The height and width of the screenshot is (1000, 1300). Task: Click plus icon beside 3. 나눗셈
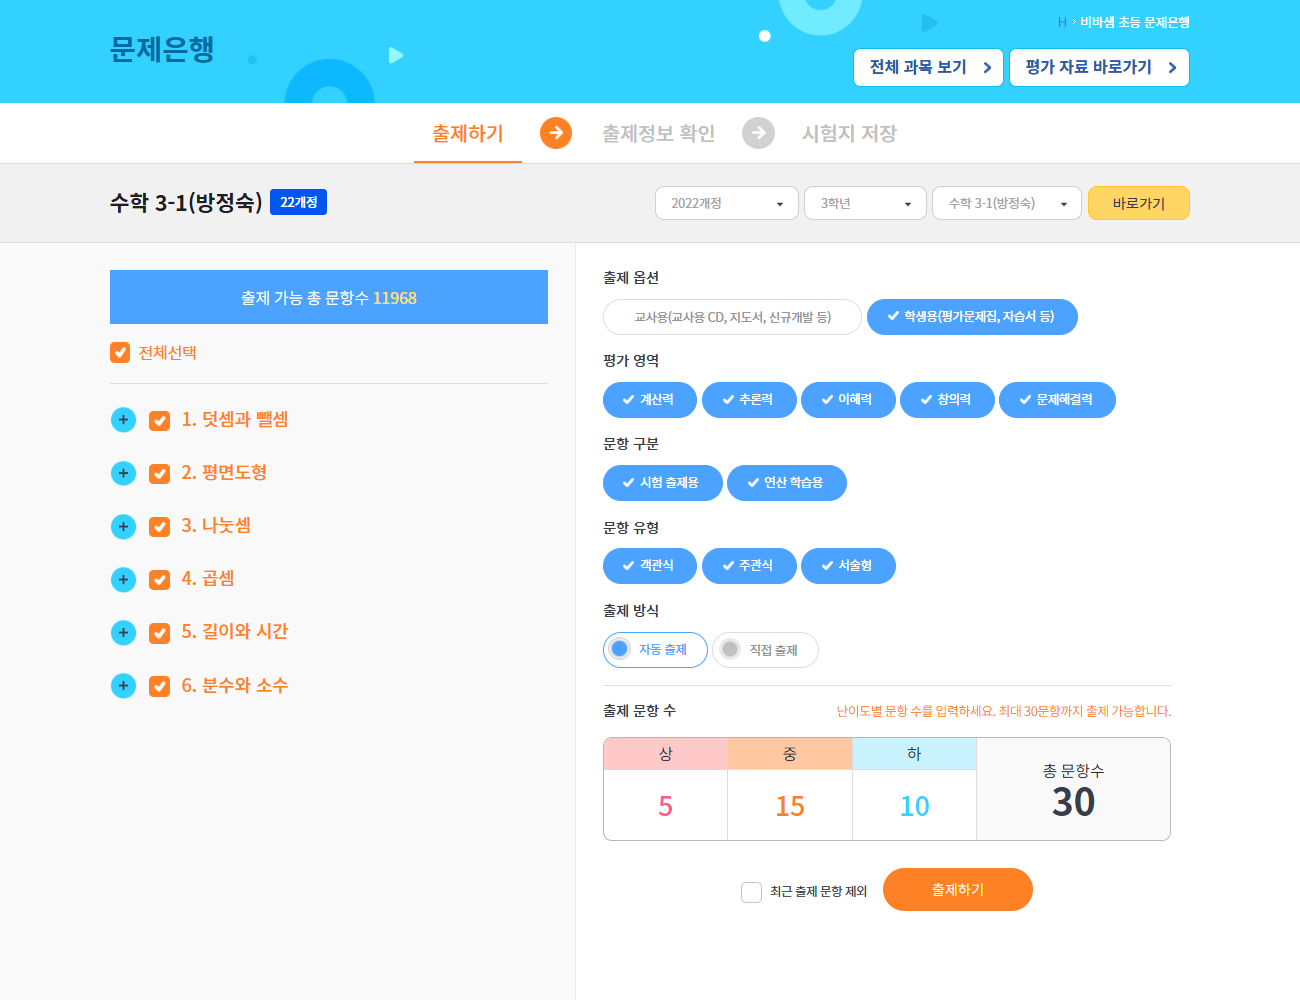pos(123,526)
